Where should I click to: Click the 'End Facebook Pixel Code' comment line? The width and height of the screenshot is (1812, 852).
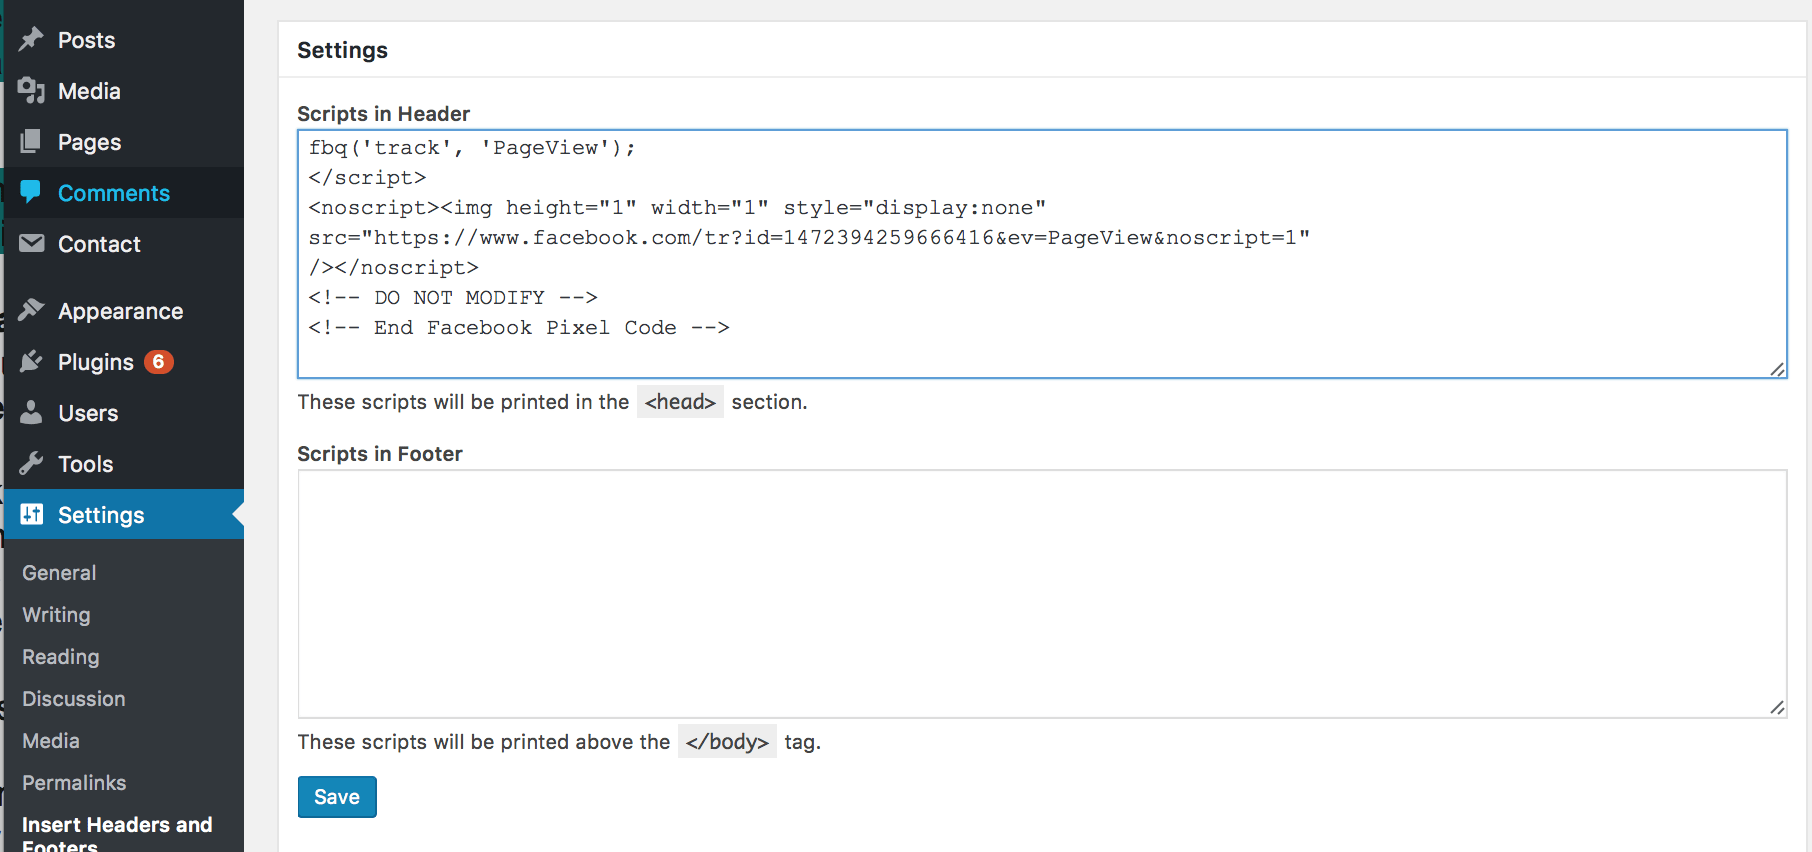click(x=519, y=328)
